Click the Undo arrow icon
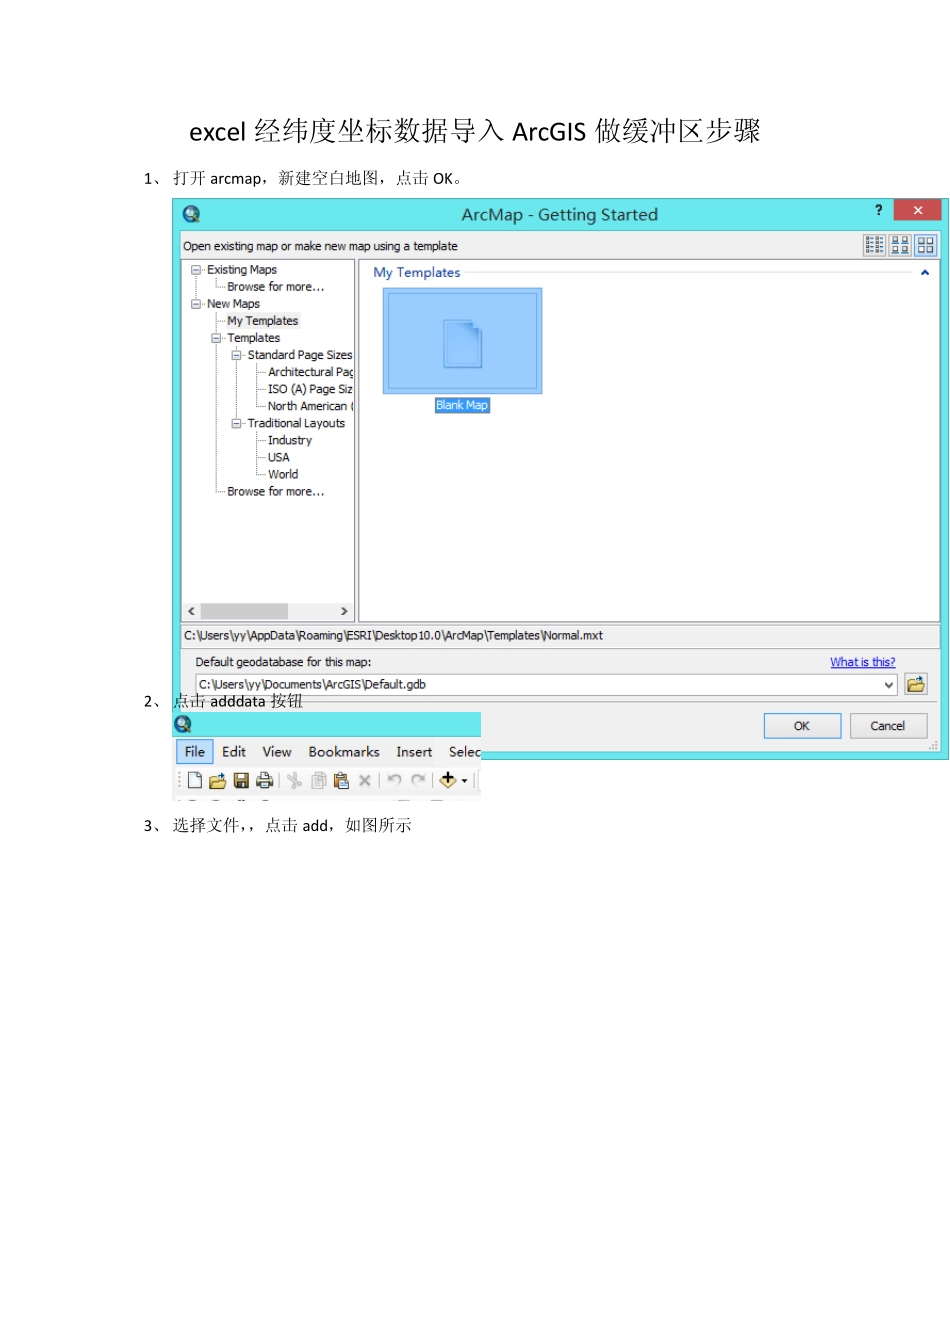950x1344 pixels. (395, 780)
